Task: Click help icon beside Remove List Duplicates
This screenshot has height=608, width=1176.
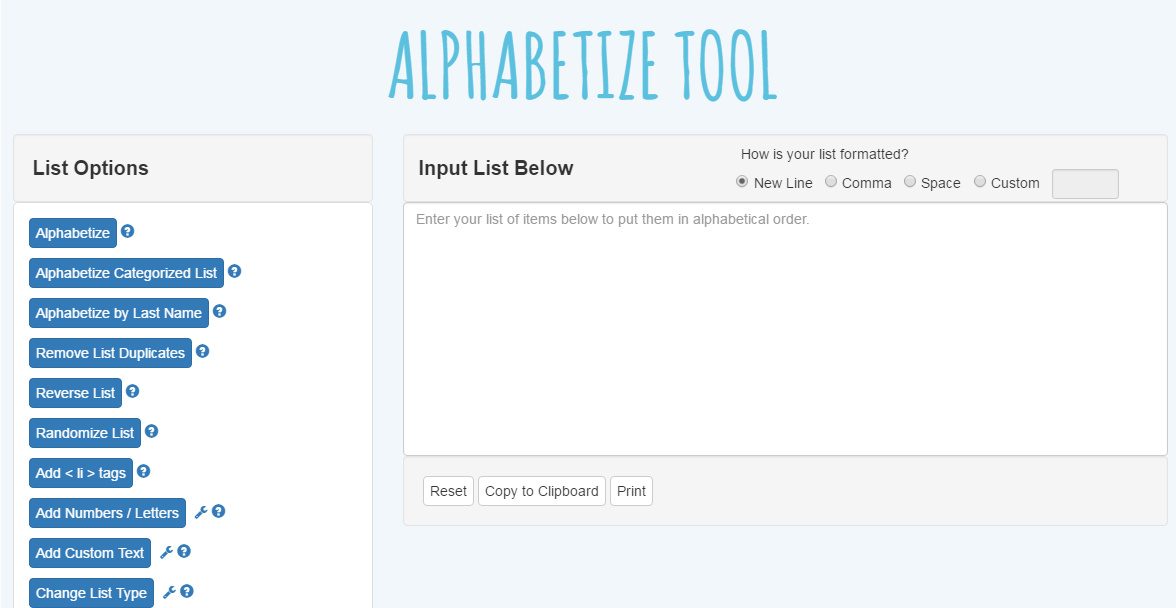Action: pyautogui.click(x=202, y=351)
